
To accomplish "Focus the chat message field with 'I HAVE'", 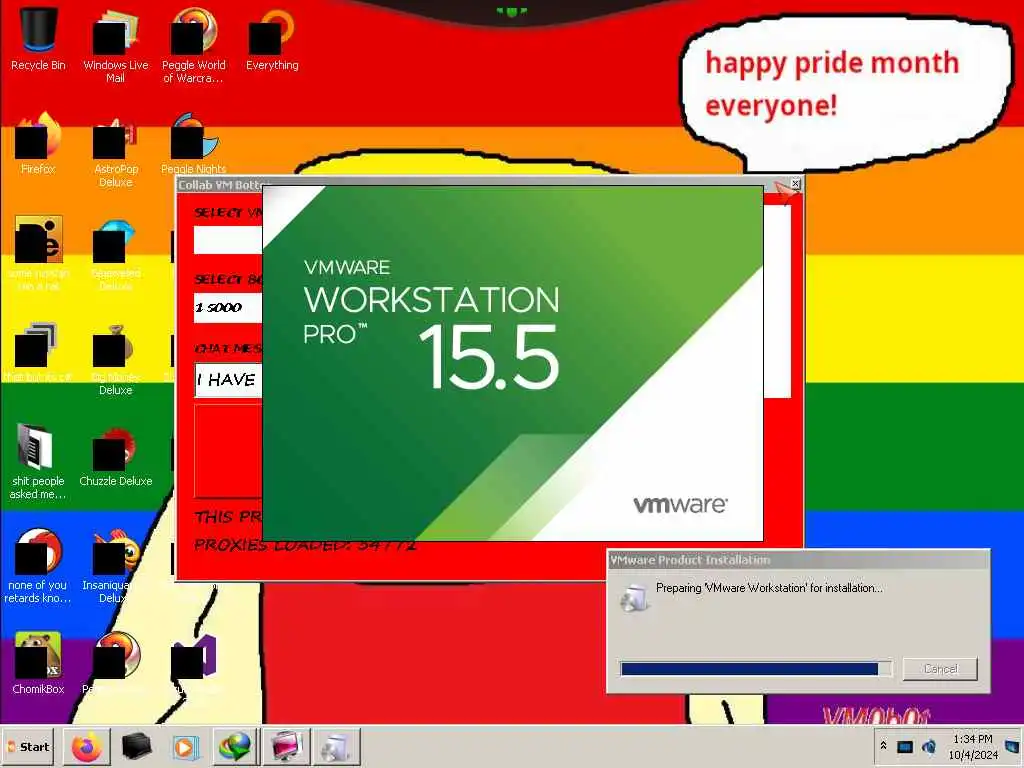I will pos(228,379).
